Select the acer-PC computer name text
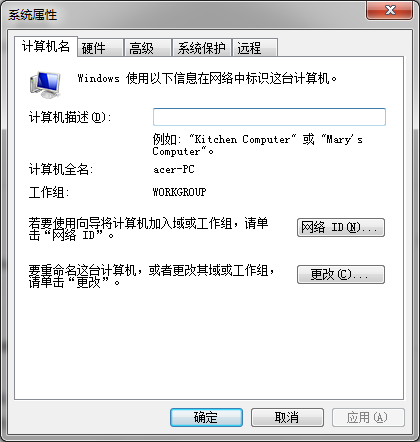 174,170
